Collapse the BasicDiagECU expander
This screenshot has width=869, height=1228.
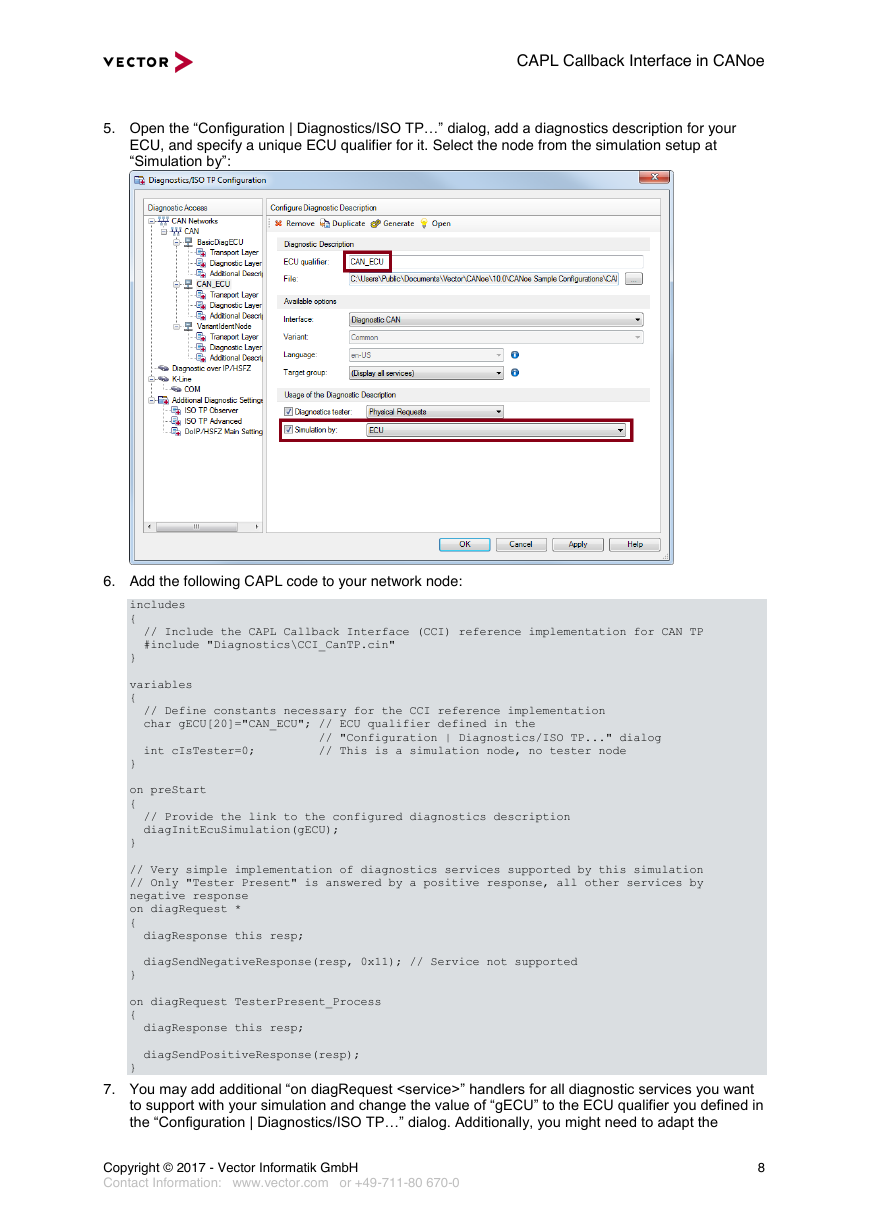176,242
